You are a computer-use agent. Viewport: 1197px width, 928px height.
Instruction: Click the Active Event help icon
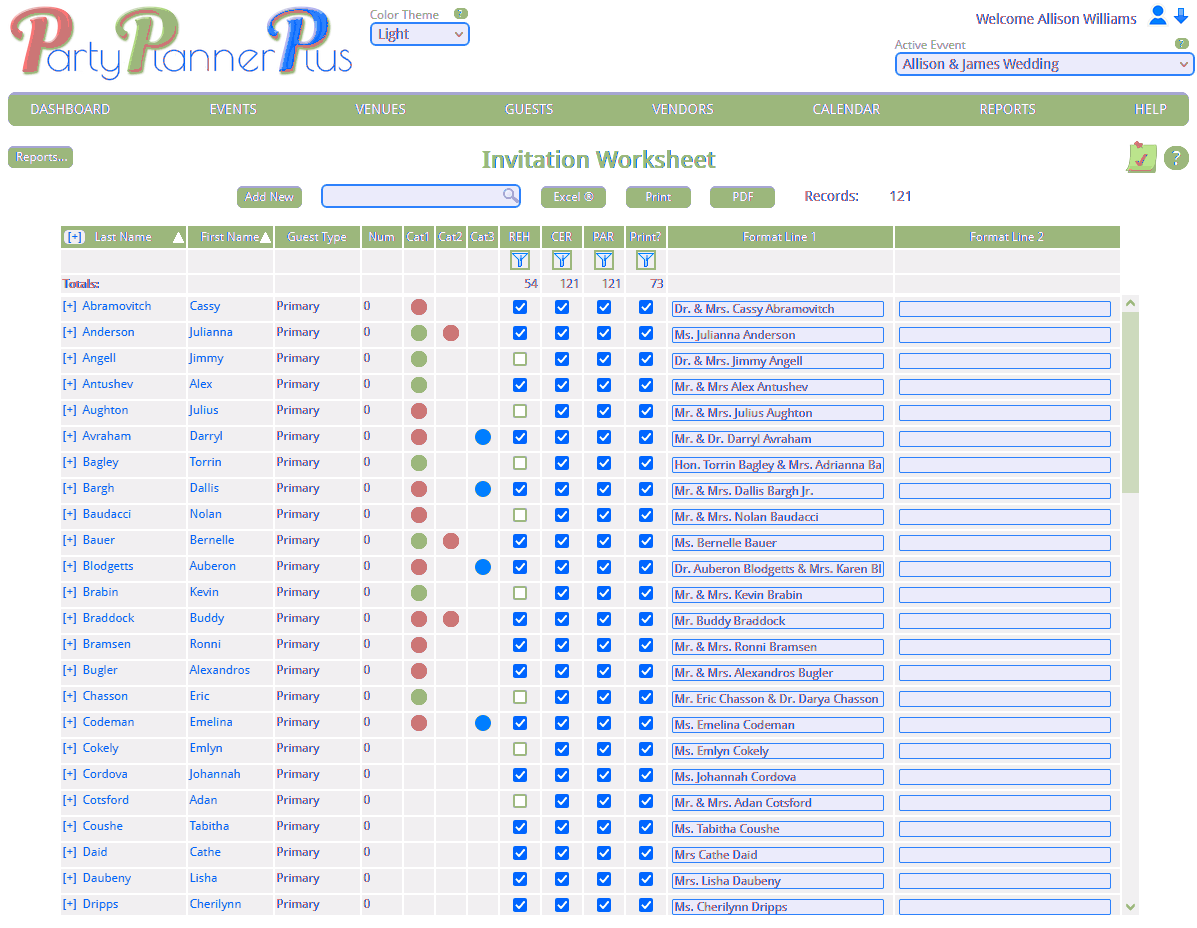click(1182, 44)
